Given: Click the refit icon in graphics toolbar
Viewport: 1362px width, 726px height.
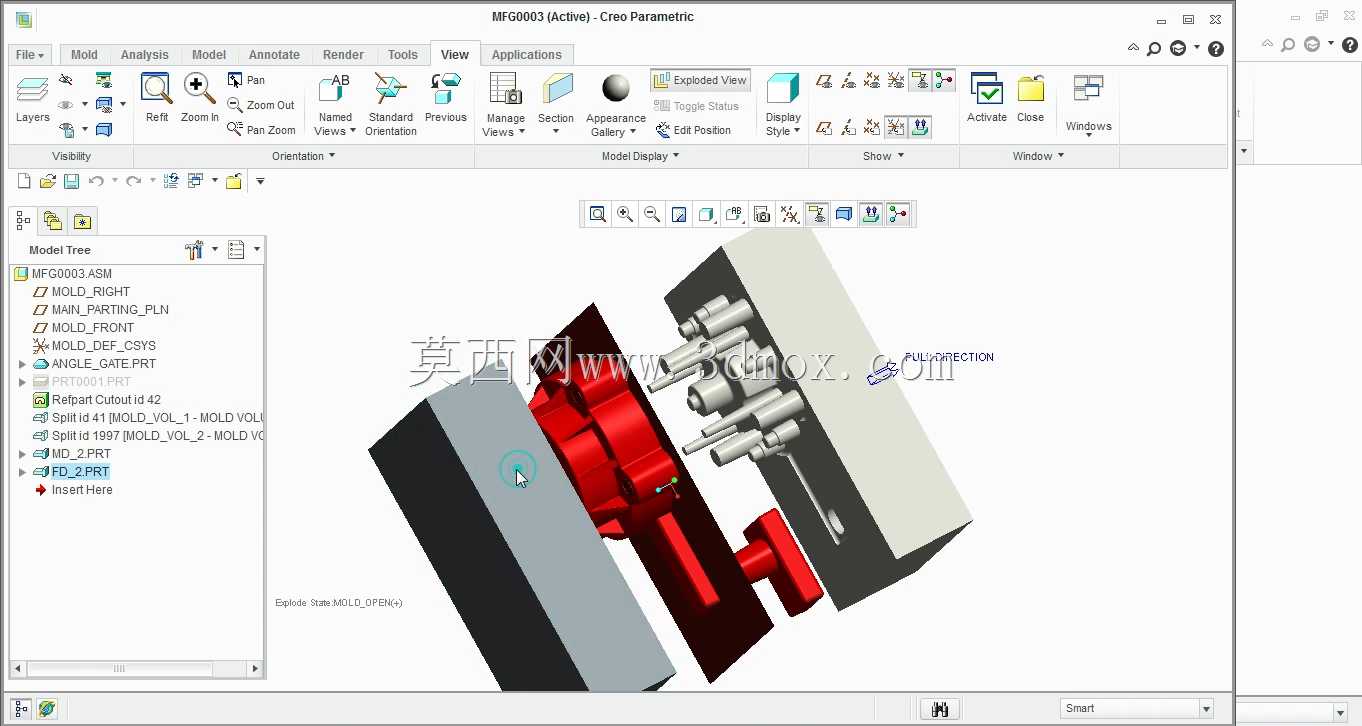Looking at the screenshot, I should pyautogui.click(x=598, y=214).
